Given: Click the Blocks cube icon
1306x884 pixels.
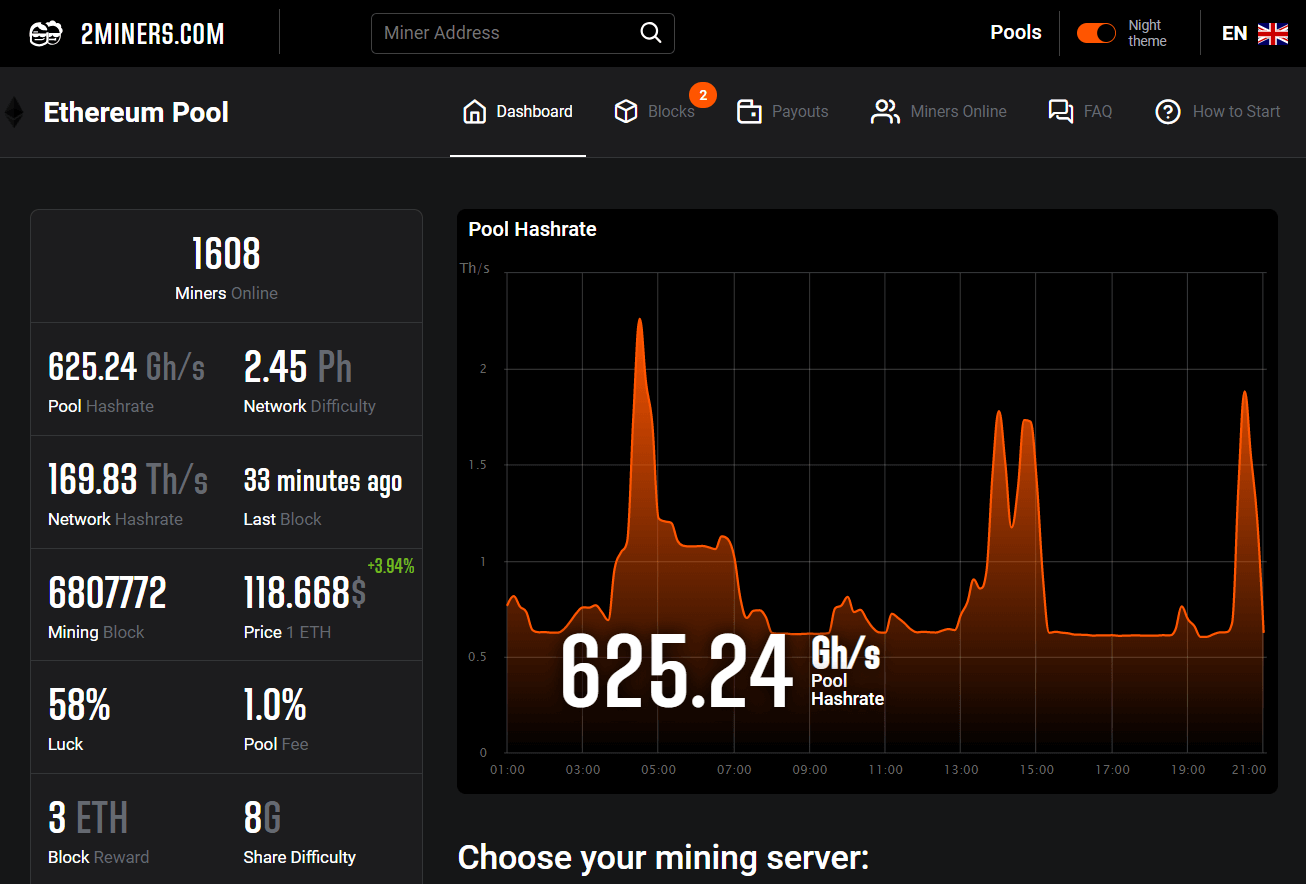Looking at the screenshot, I should [x=626, y=111].
